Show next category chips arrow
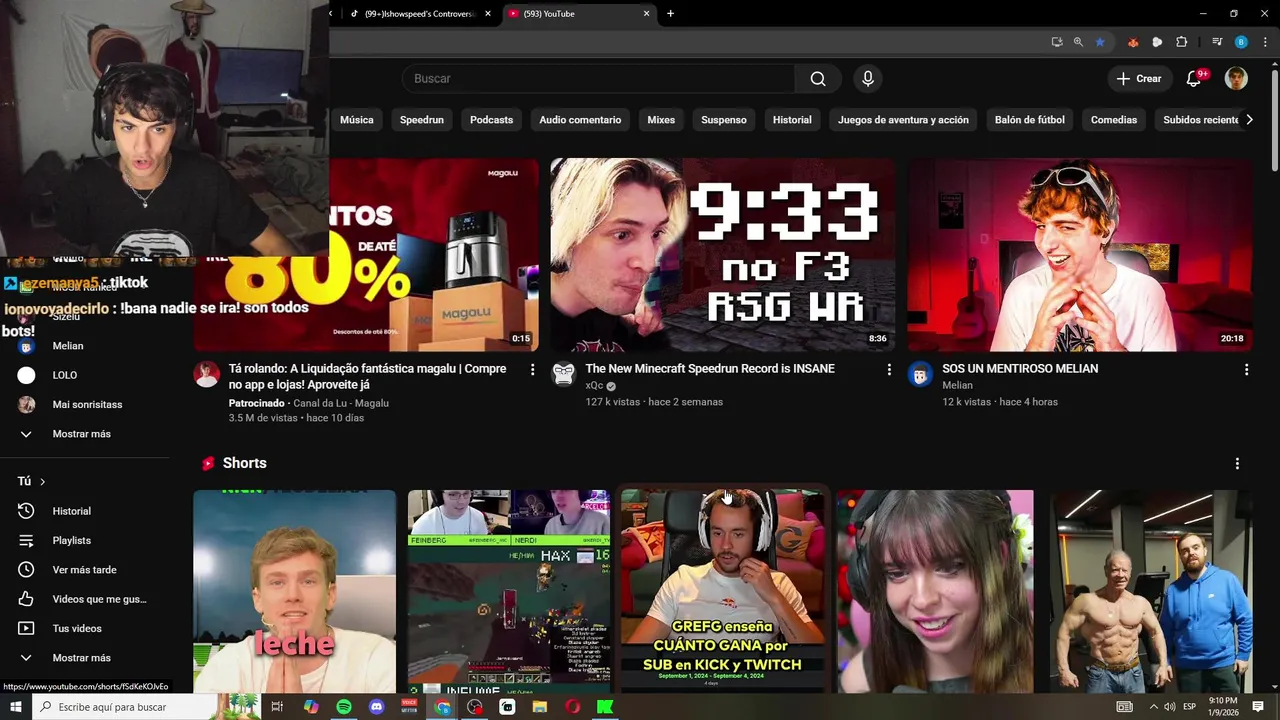 point(1248,120)
